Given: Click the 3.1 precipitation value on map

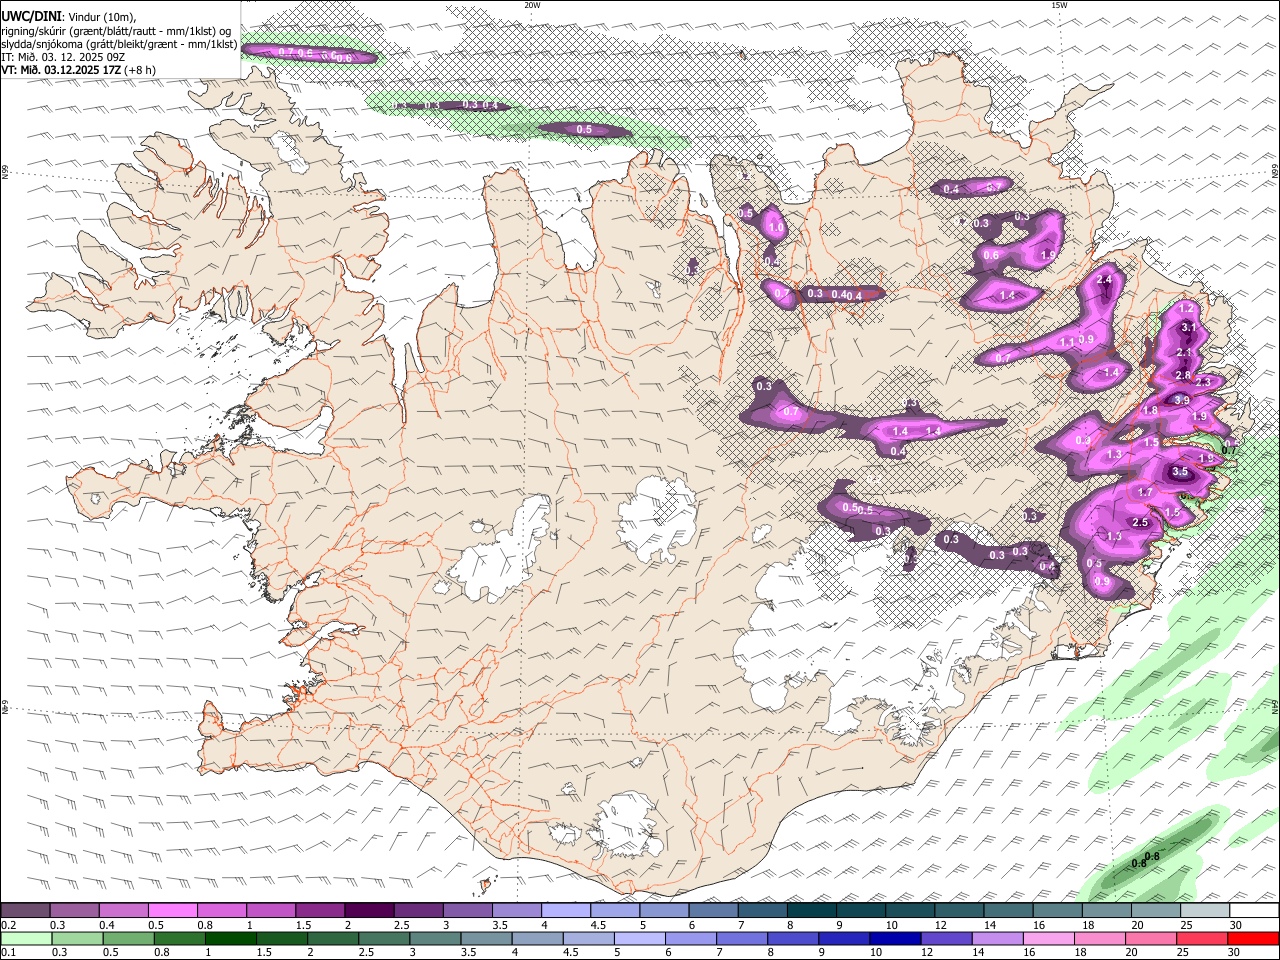Looking at the screenshot, I should (x=1189, y=327).
